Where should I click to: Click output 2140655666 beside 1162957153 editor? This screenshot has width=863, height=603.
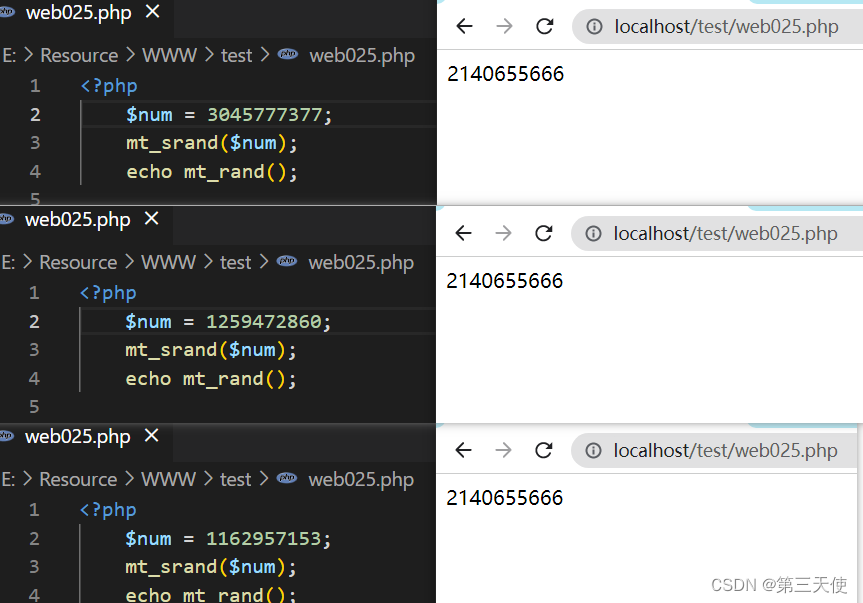504,497
